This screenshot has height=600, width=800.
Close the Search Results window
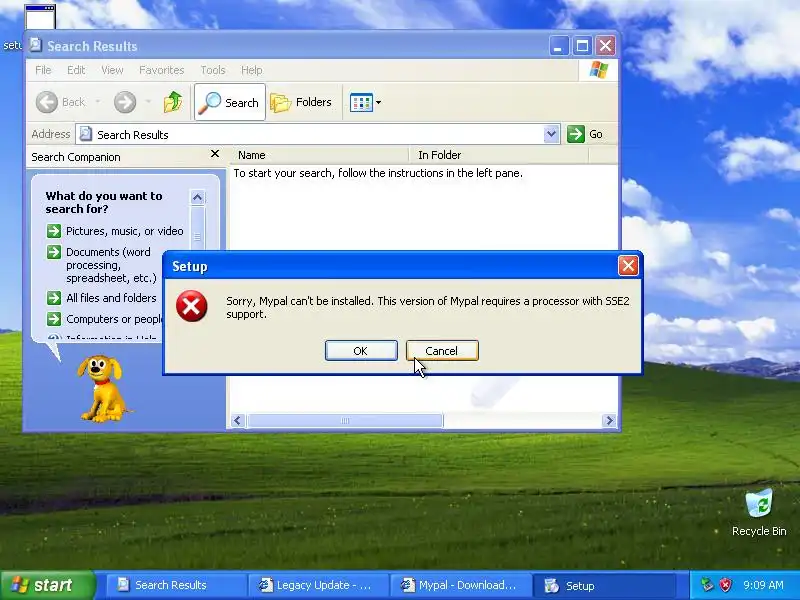click(x=606, y=46)
